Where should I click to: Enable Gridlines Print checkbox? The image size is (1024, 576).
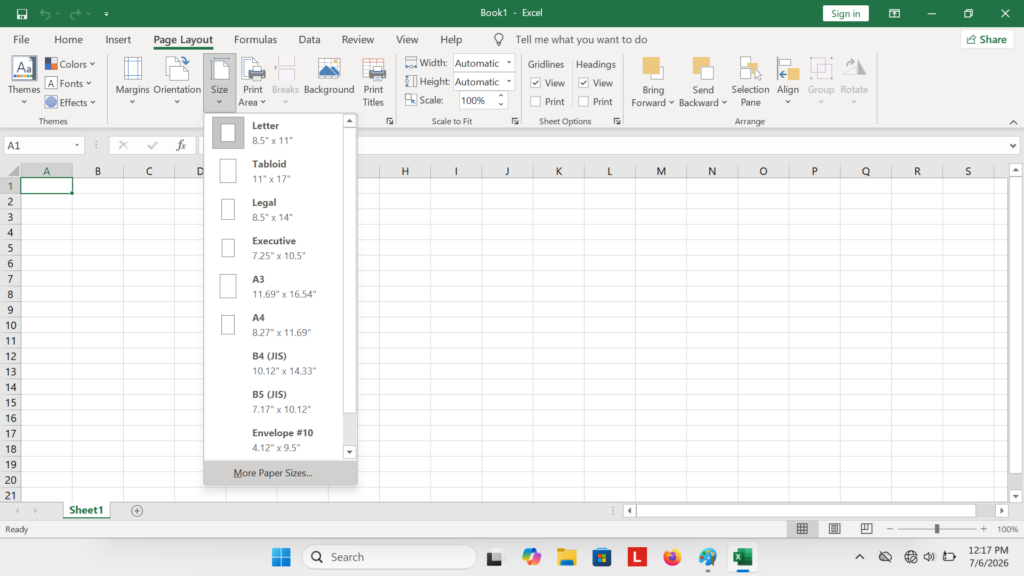point(536,102)
